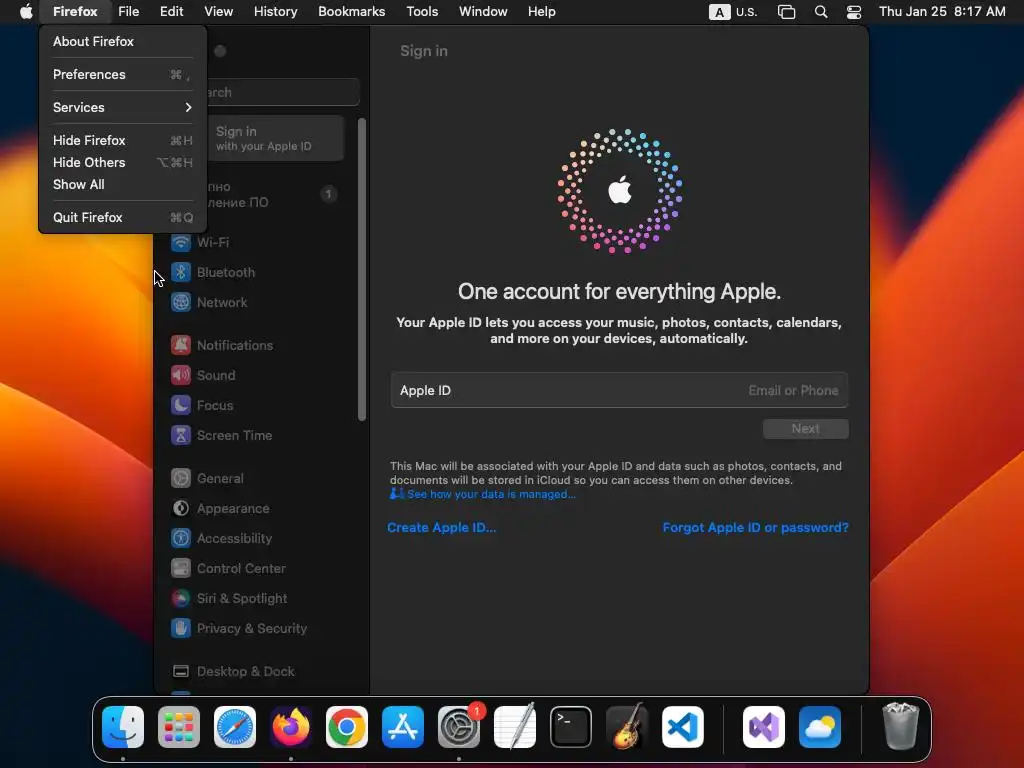Click the Siri & Spotlight icon in sidebar
Viewport: 1024px width, 768px height.
tap(181, 599)
